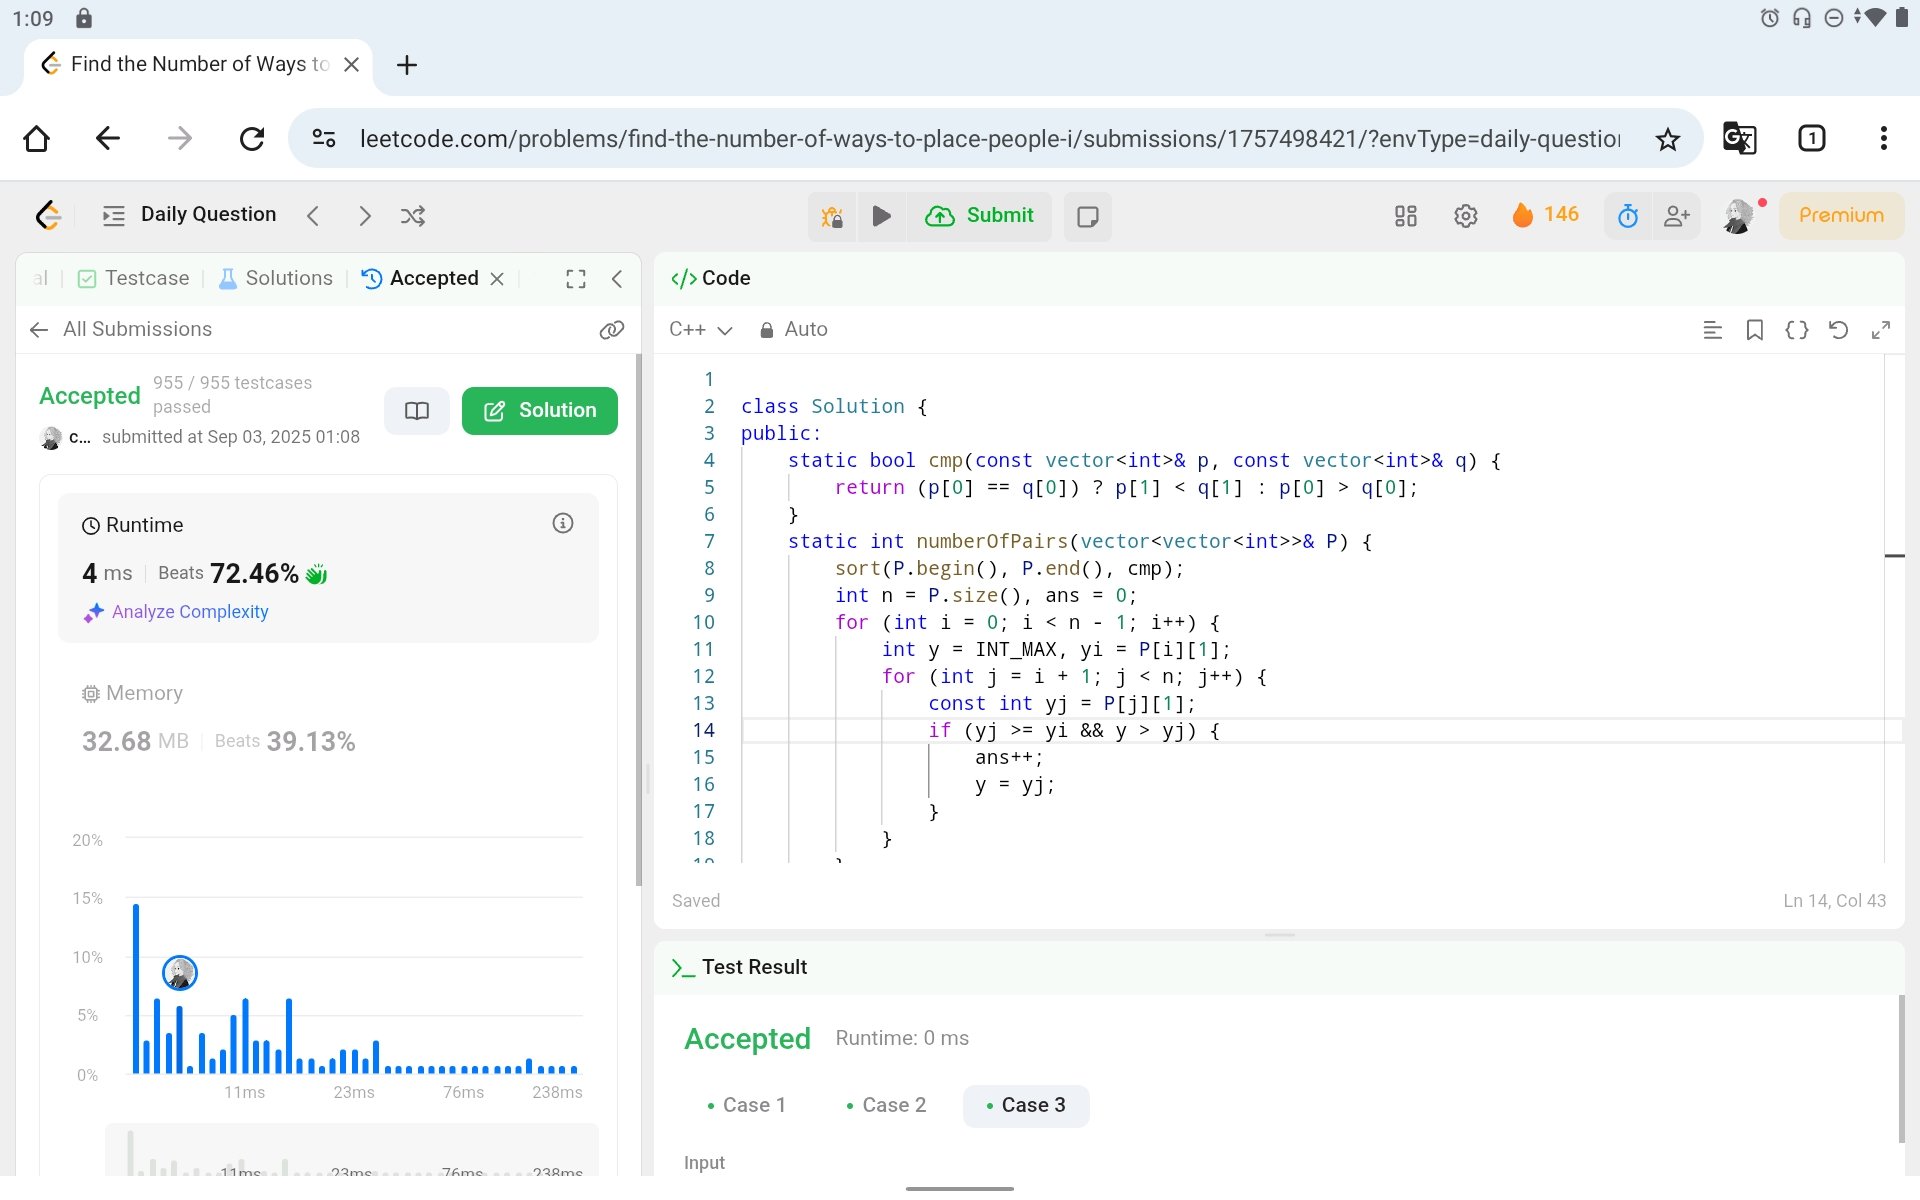Select Case 1 in Test Result
The height and width of the screenshot is (1200, 1920).
(746, 1105)
